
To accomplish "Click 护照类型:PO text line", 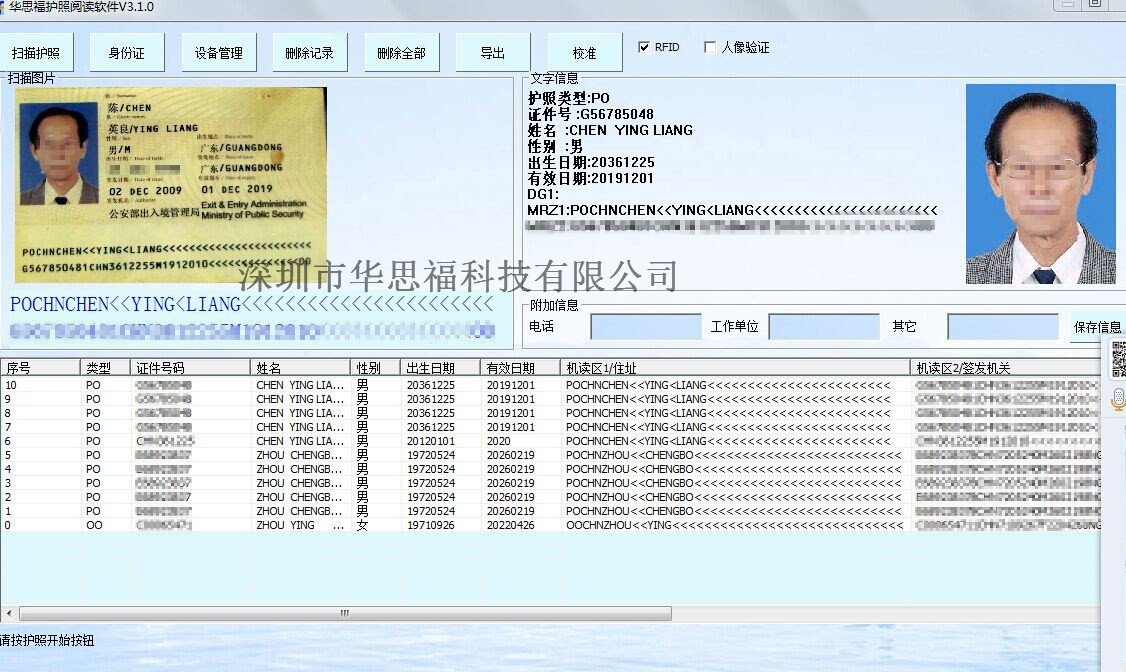I will pos(568,98).
